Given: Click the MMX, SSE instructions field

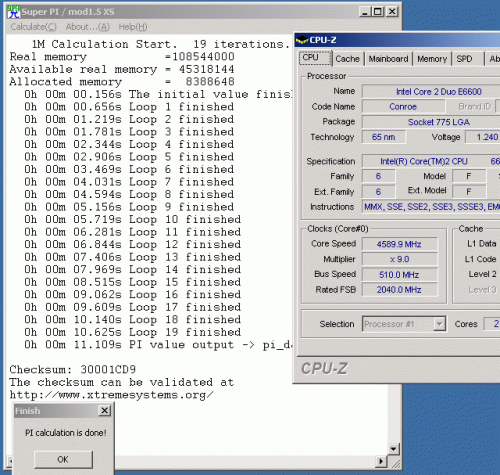Looking at the screenshot, I should 431,207.
